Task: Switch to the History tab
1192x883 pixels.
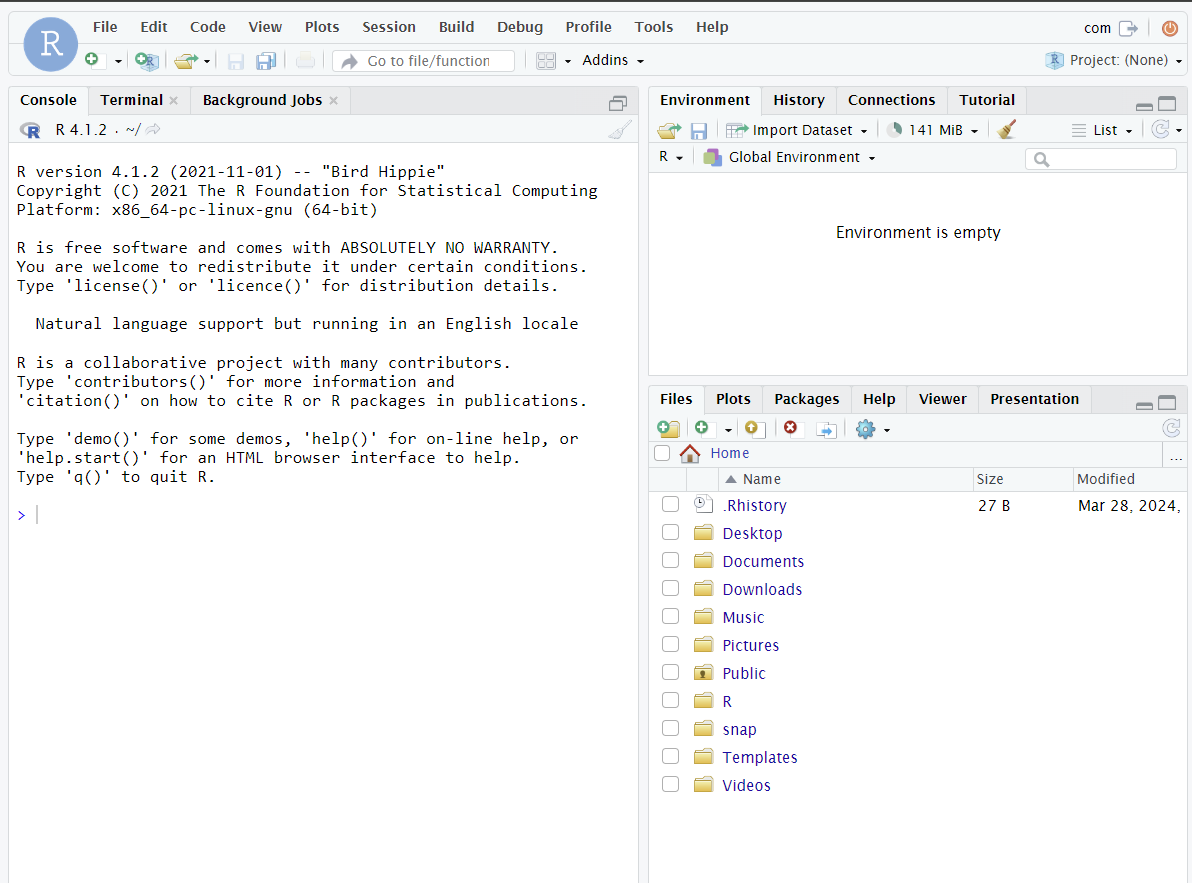Action: point(798,100)
